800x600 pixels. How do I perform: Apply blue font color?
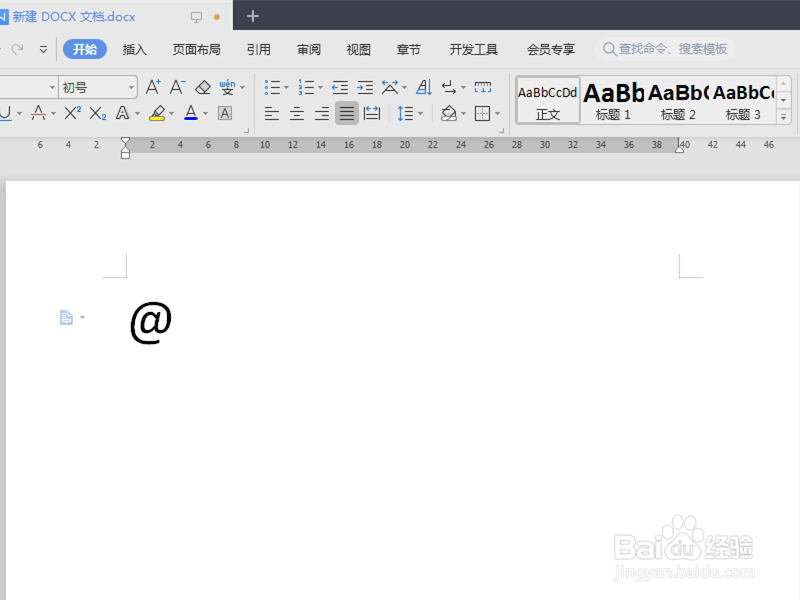[x=191, y=113]
